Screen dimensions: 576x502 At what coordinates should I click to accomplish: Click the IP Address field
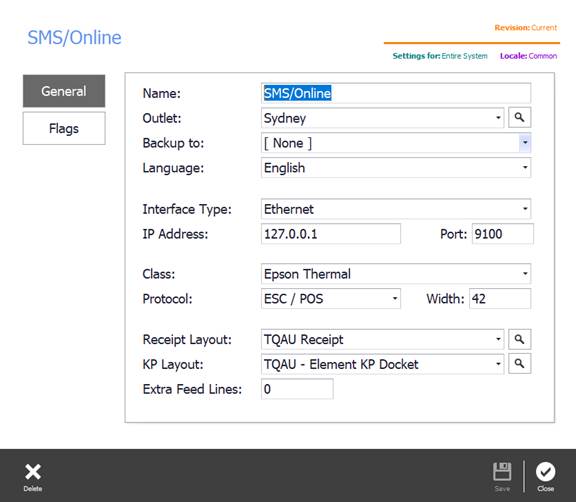(331, 234)
